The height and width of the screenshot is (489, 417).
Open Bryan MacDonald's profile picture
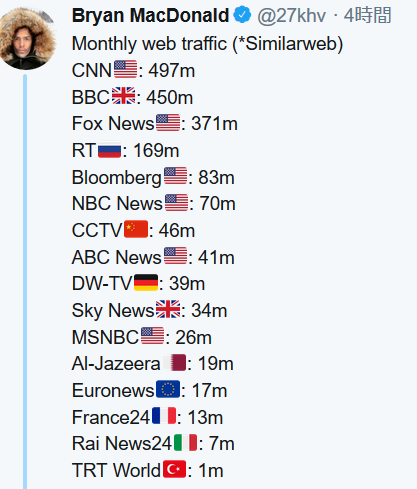pos(27,39)
